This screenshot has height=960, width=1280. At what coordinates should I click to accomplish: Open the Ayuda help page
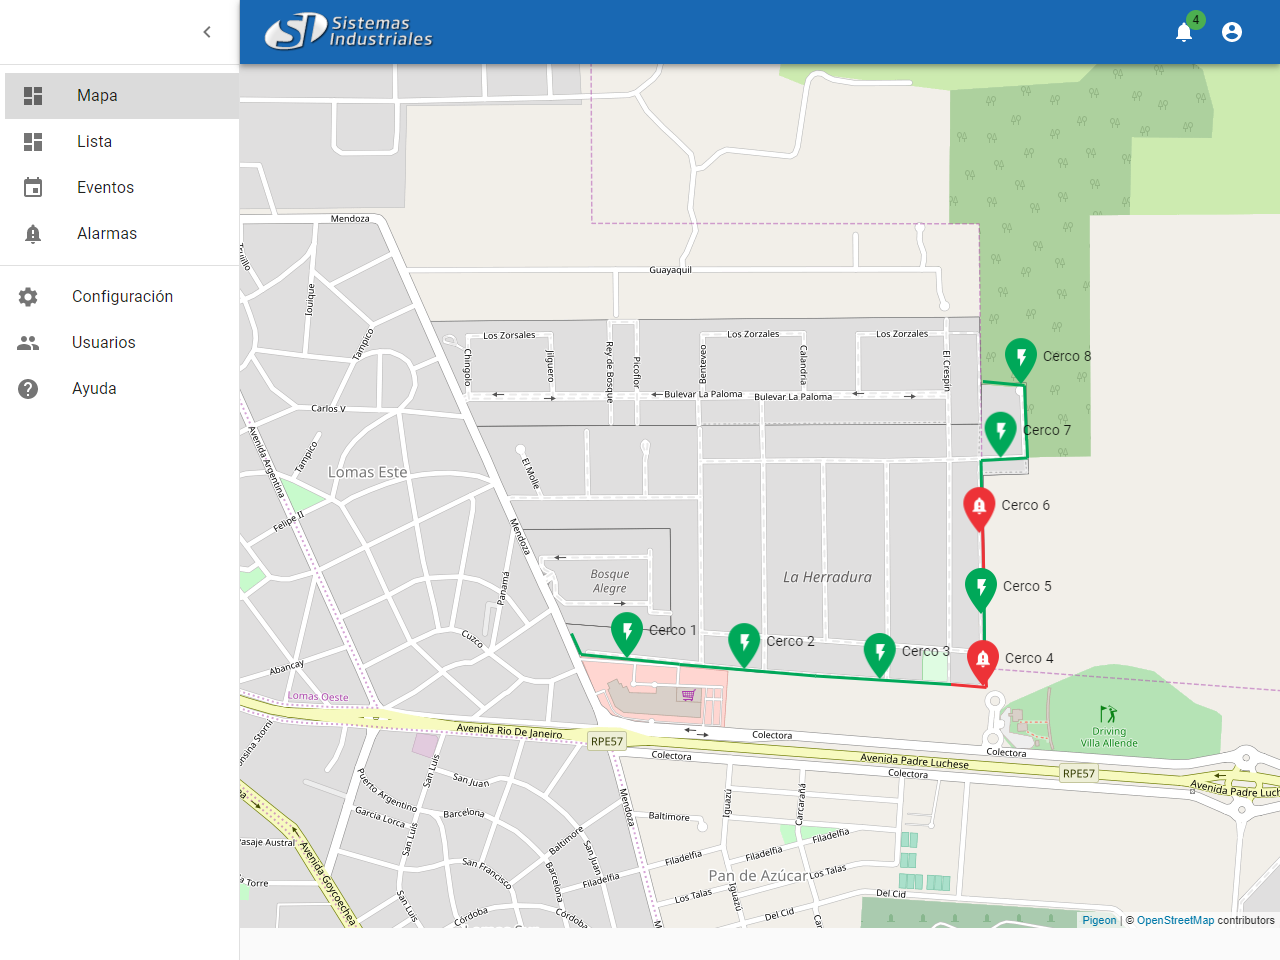click(94, 389)
